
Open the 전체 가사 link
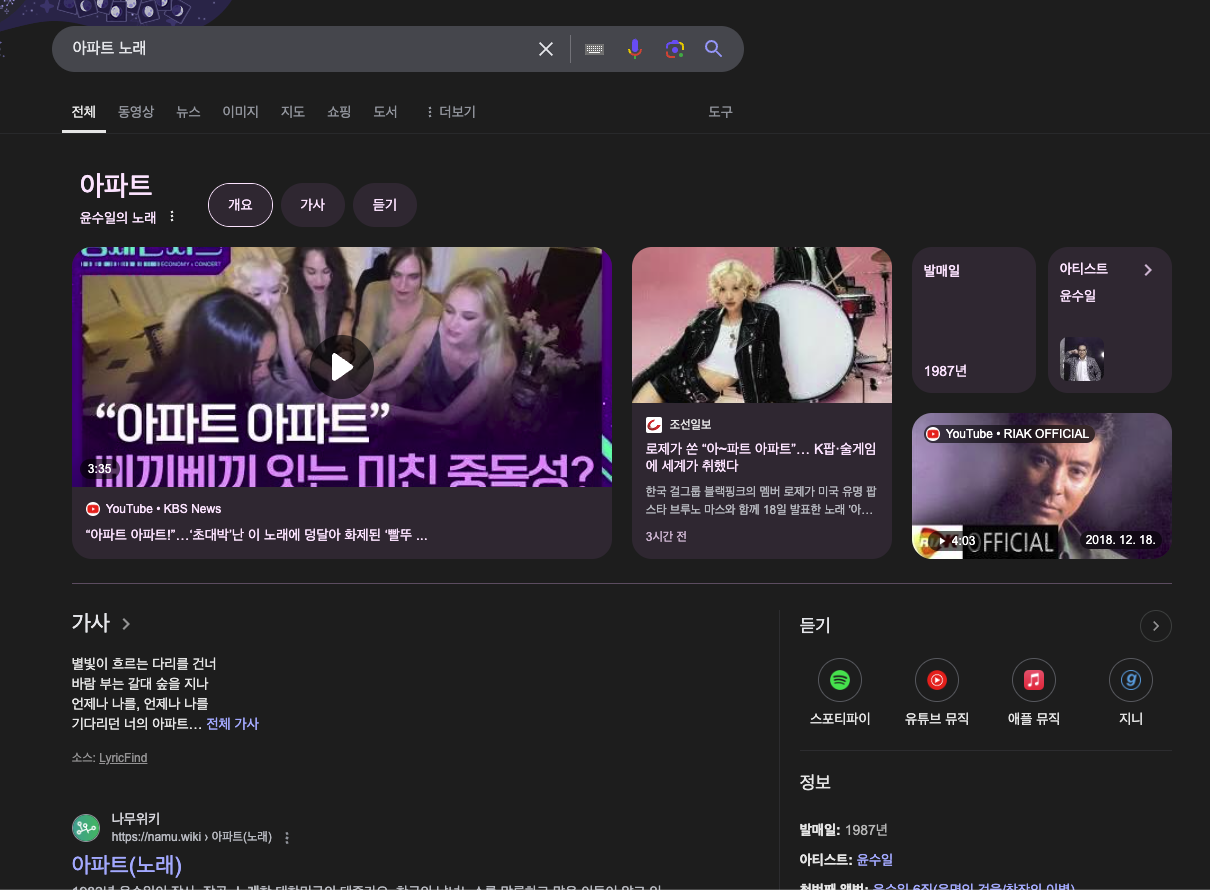(232, 724)
